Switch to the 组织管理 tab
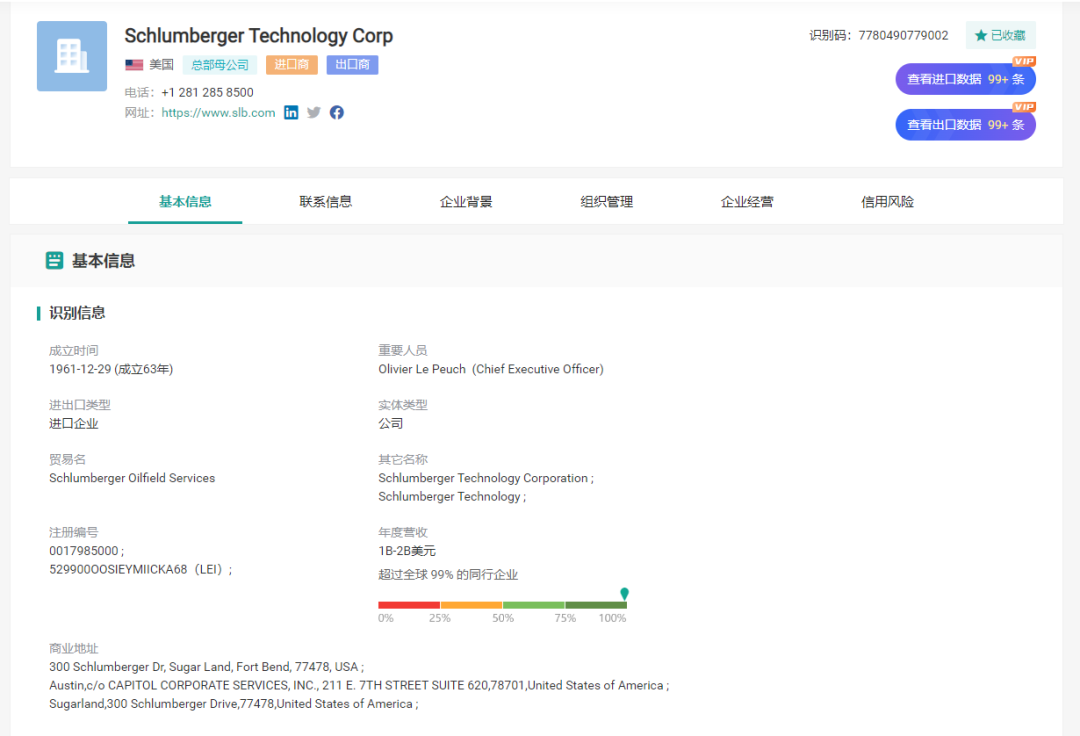Screen dimensions: 1080x736 tap(607, 202)
